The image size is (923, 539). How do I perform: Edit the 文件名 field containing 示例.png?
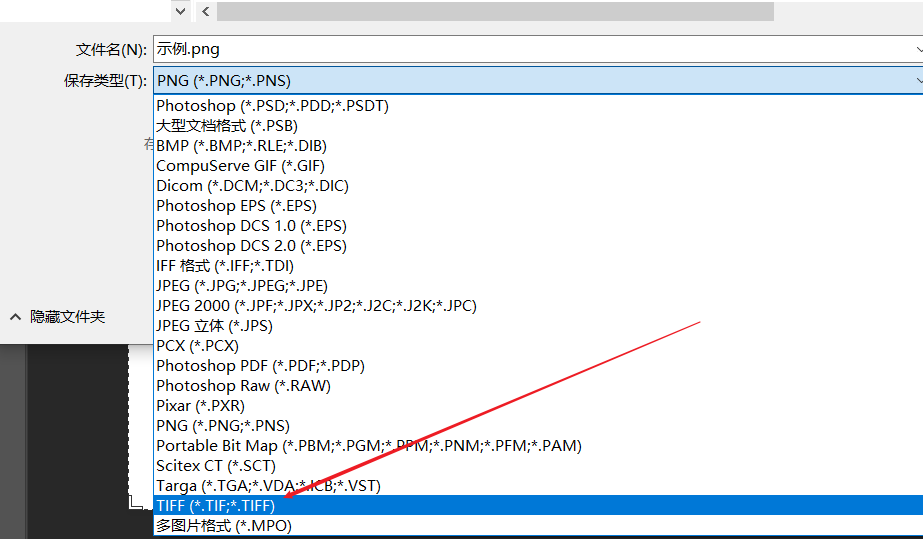(538, 49)
